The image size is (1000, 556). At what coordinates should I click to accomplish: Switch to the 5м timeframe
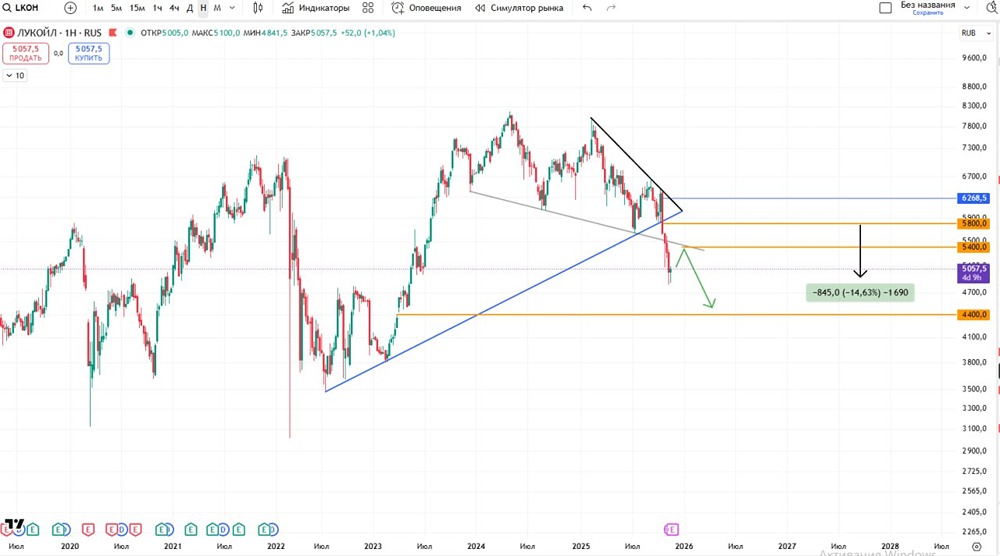(116, 8)
